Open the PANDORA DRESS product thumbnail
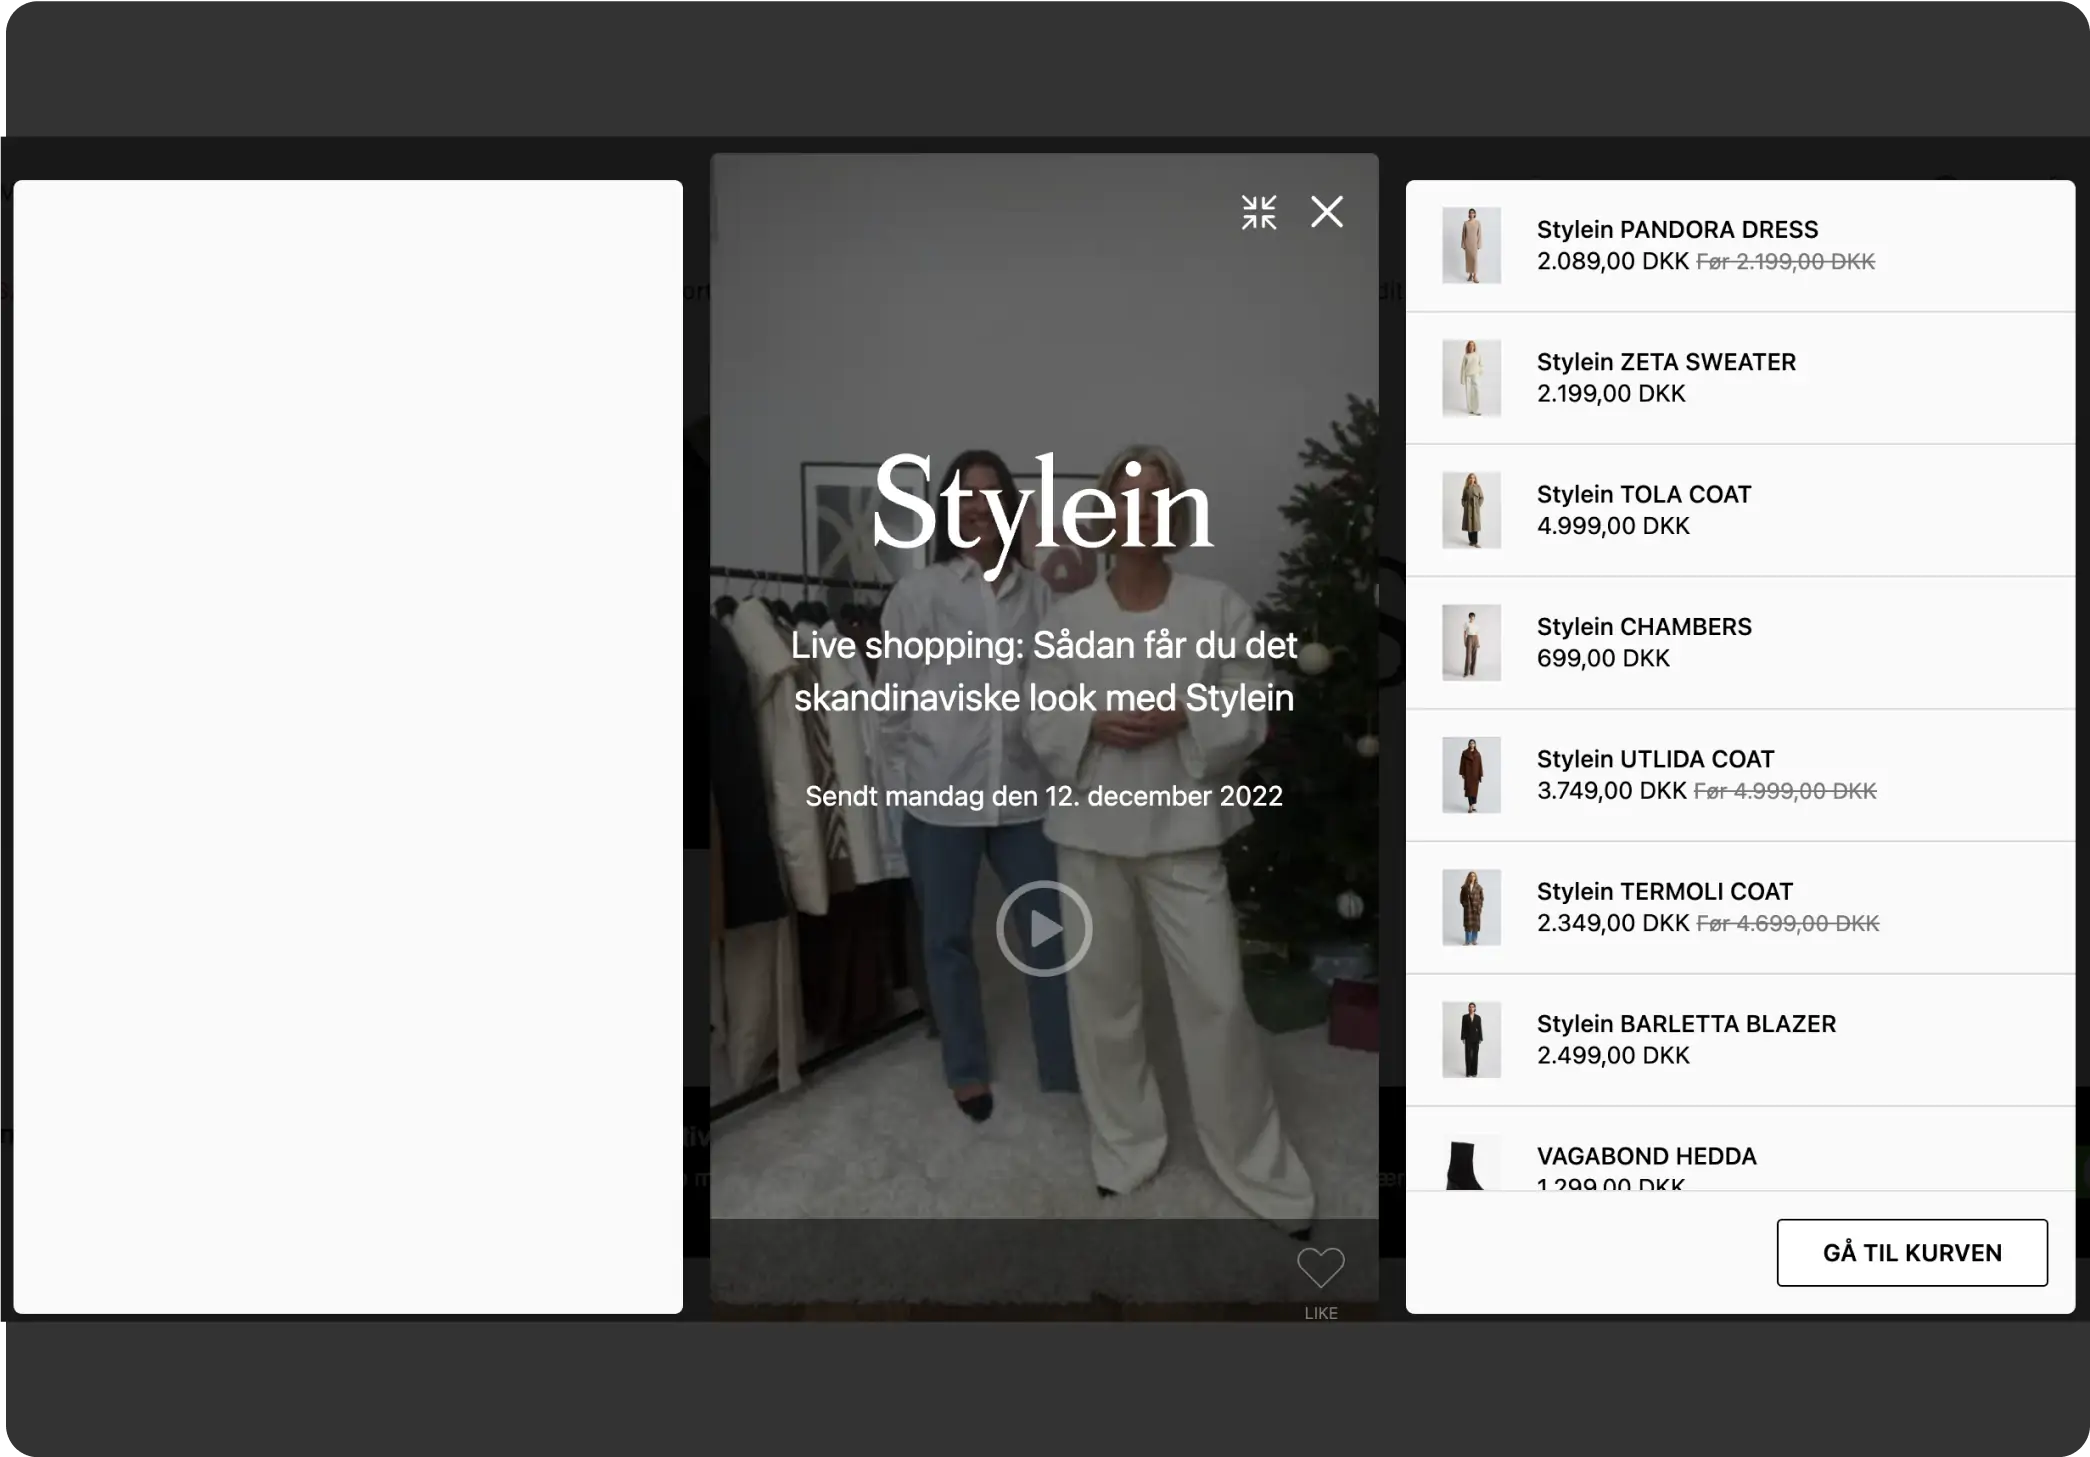2090x1457 pixels. pyautogui.click(x=1471, y=245)
